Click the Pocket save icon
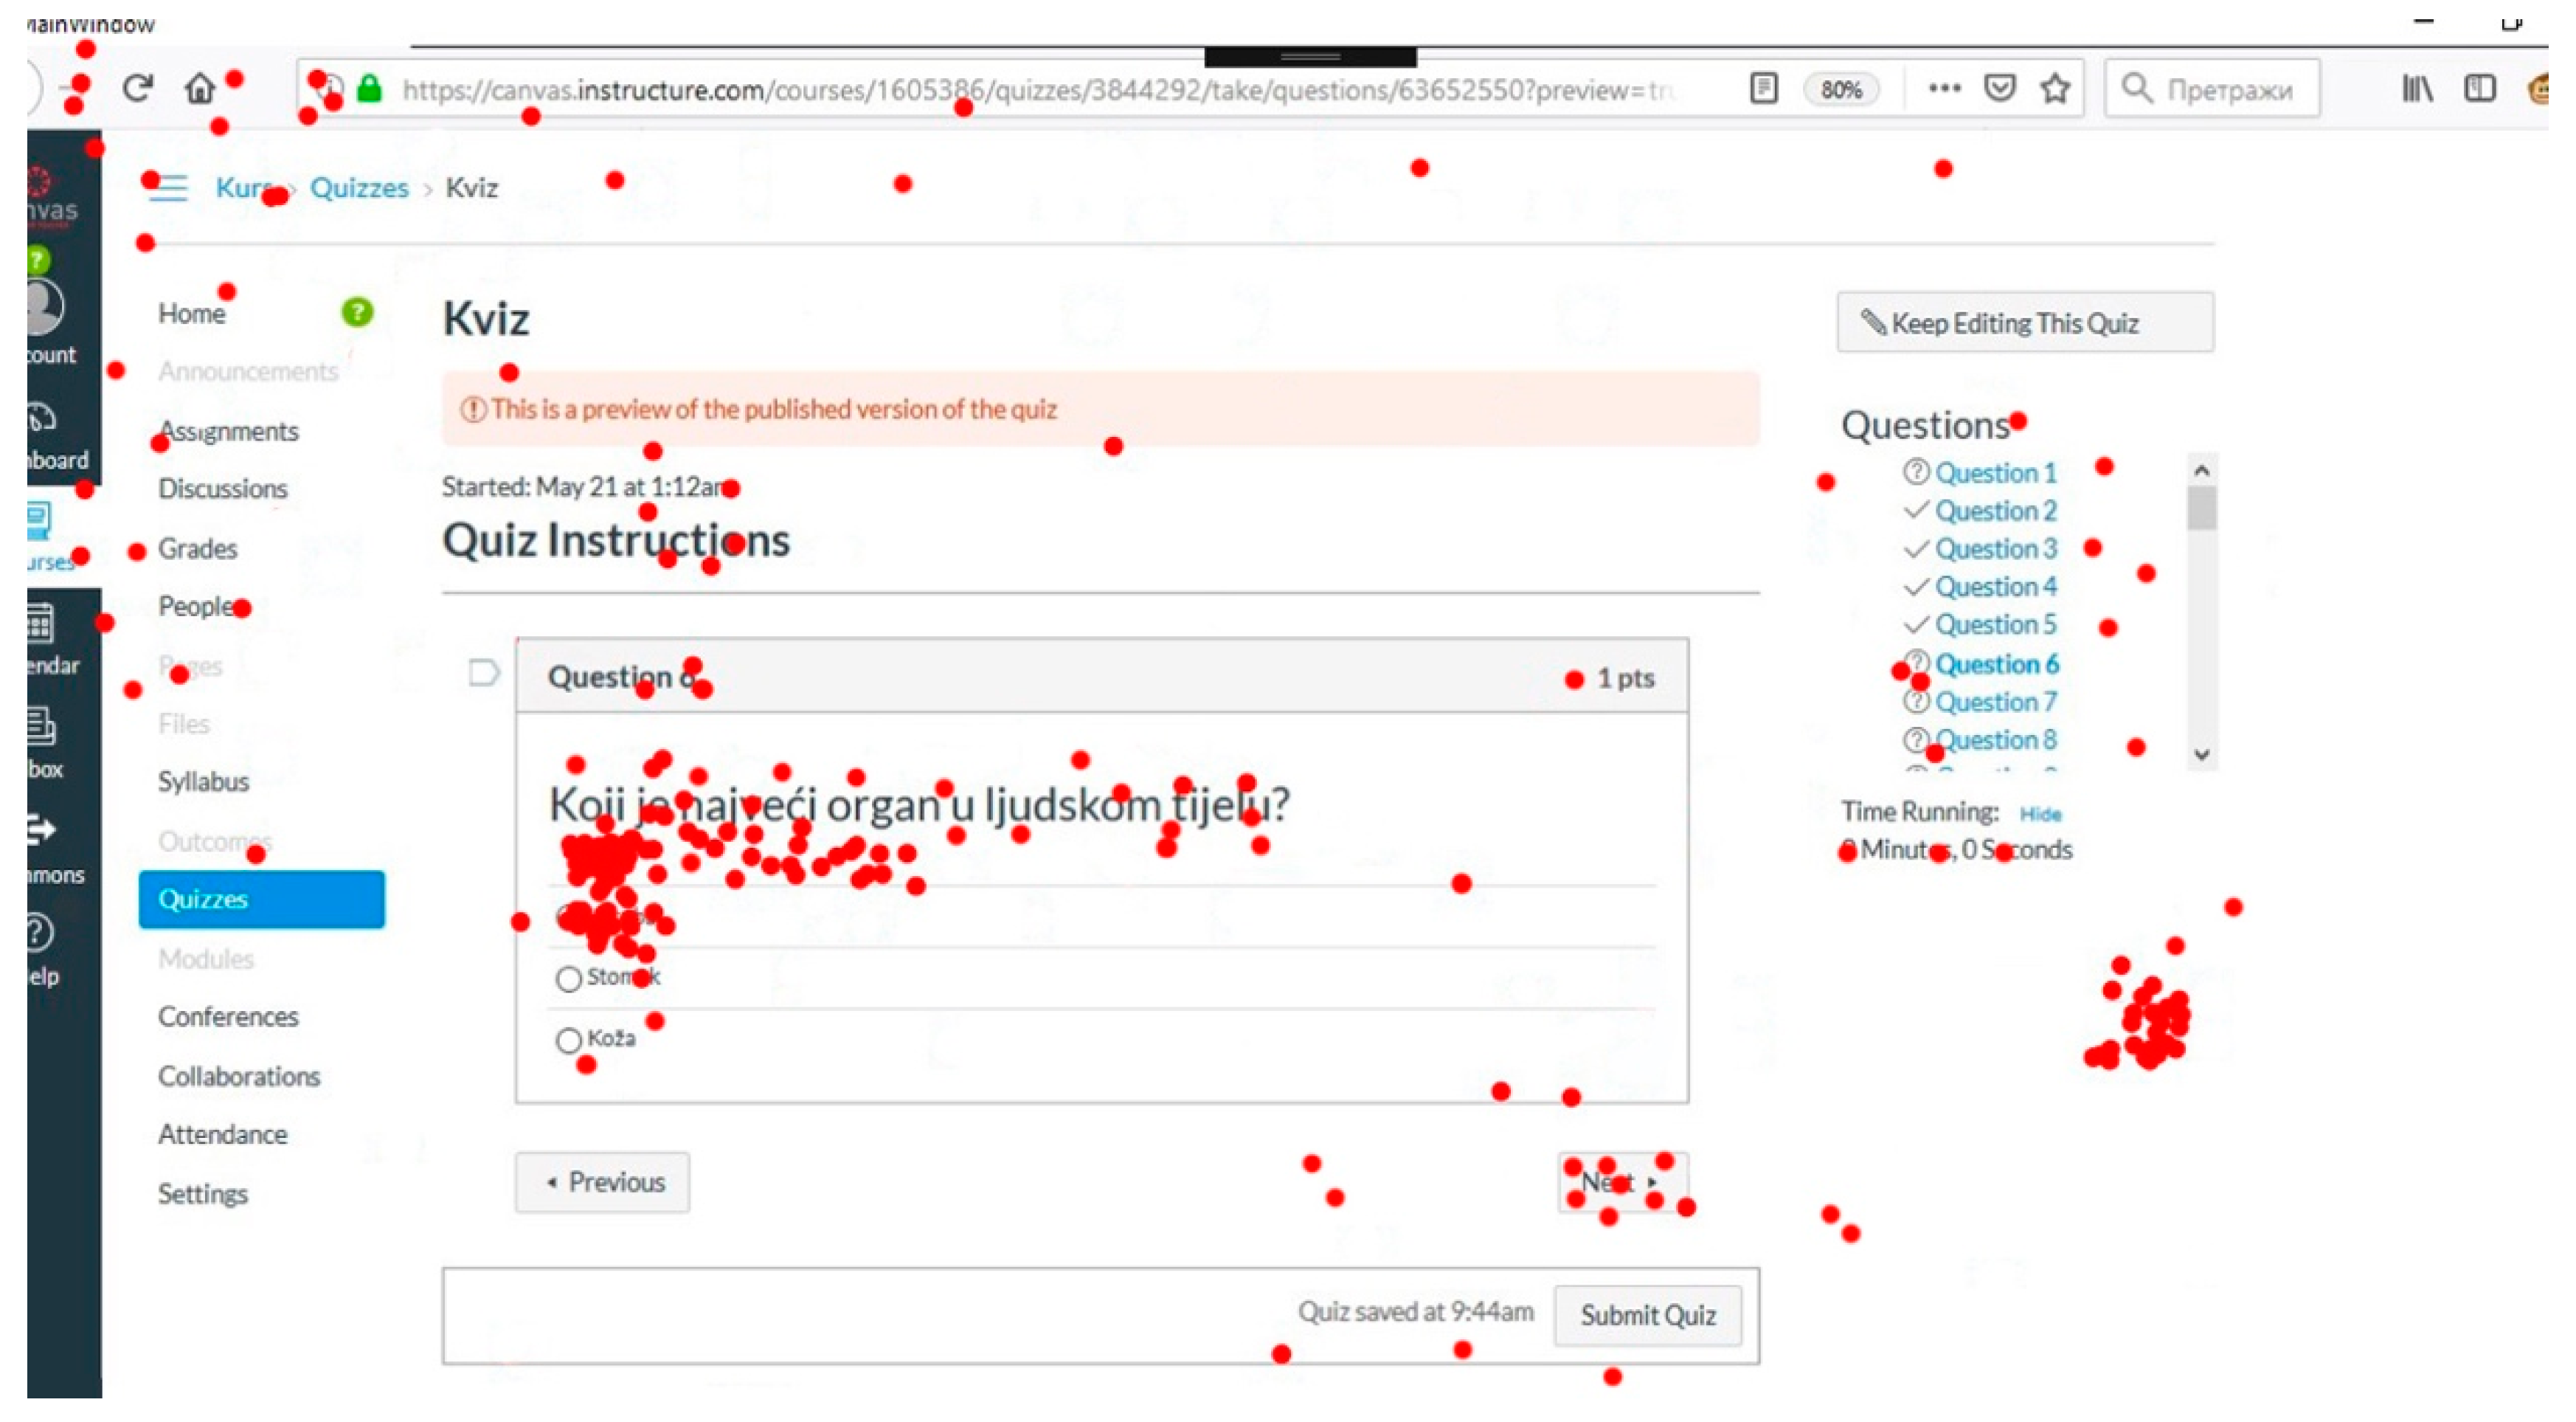This screenshot has height=1422, width=2576. (1999, 89)
